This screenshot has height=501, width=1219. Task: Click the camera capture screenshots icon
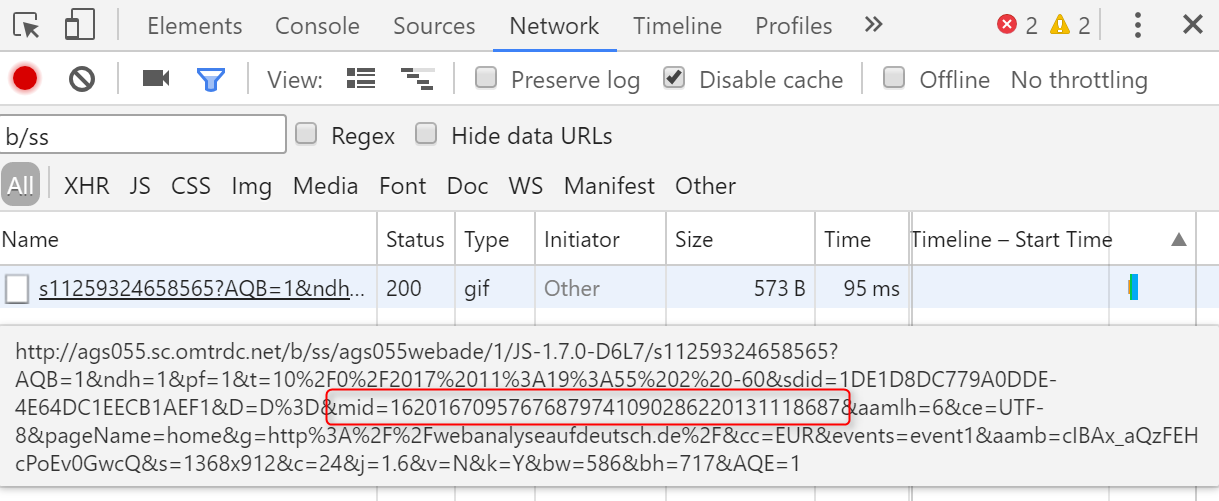[156, 79]
